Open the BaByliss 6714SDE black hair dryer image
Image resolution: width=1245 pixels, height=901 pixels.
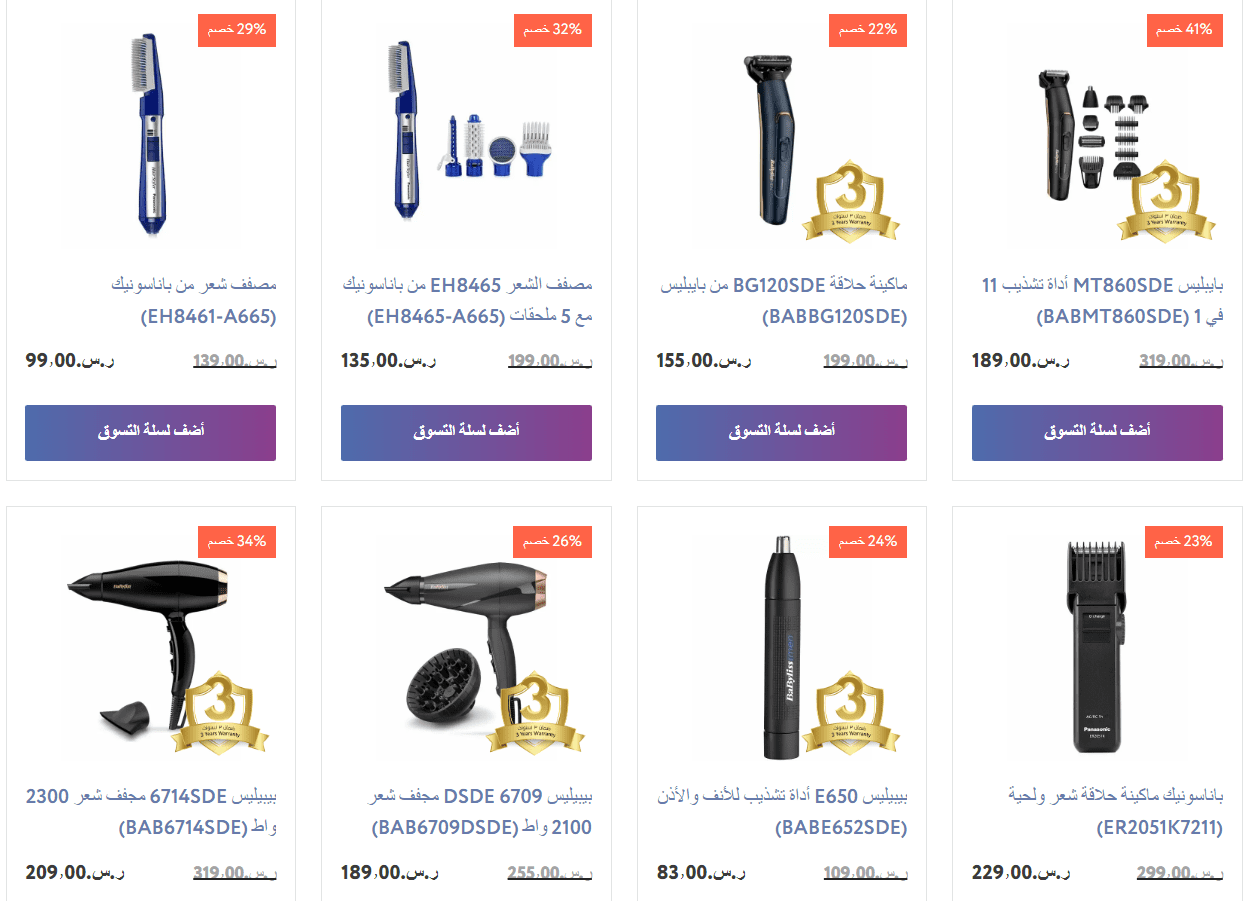[x=150, y=648]
